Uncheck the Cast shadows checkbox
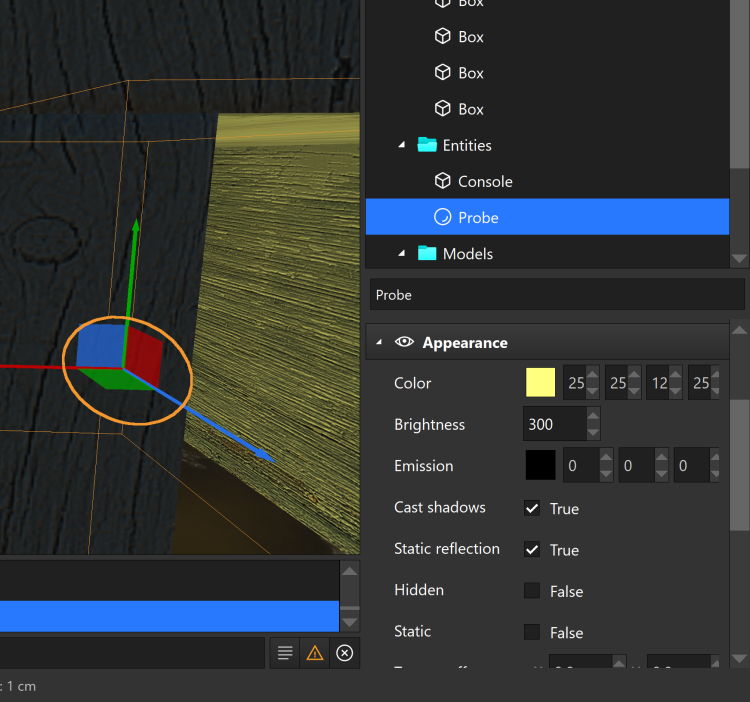Image resolution: width=750 pixels, height=702 pixels. pyautogui.click(x=532, y=508)
